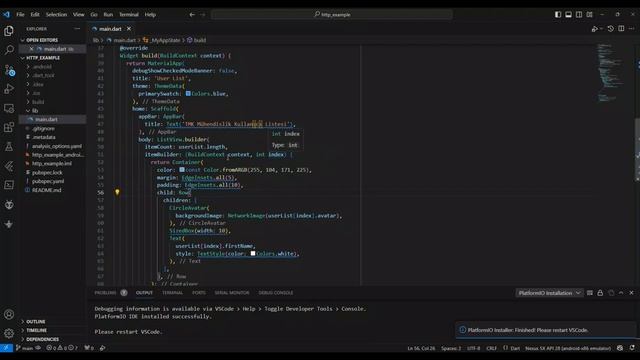640x360 pixels.
Task: Maximize the panel with the chevron-up
Action: coord(621,293)
